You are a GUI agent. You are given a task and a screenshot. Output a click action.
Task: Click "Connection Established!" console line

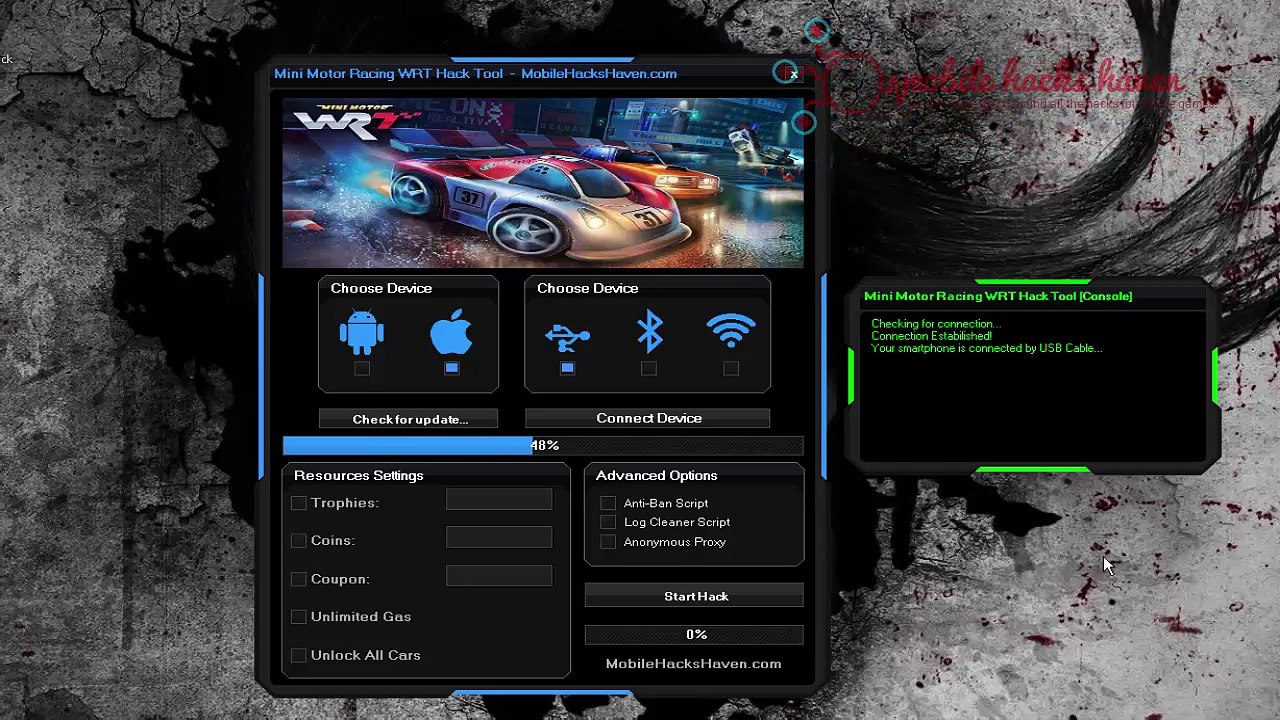pyautogui.click(x=931, y=336)
